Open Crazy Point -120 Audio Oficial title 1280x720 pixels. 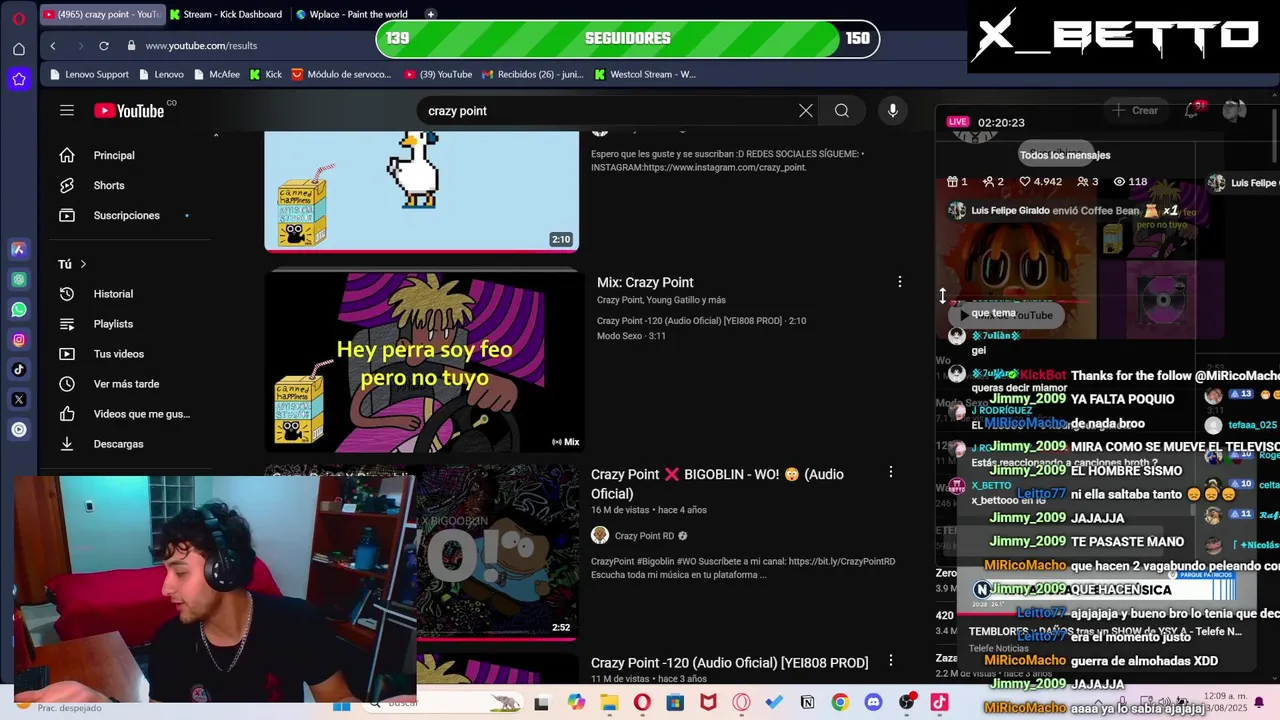click(729, 663)
